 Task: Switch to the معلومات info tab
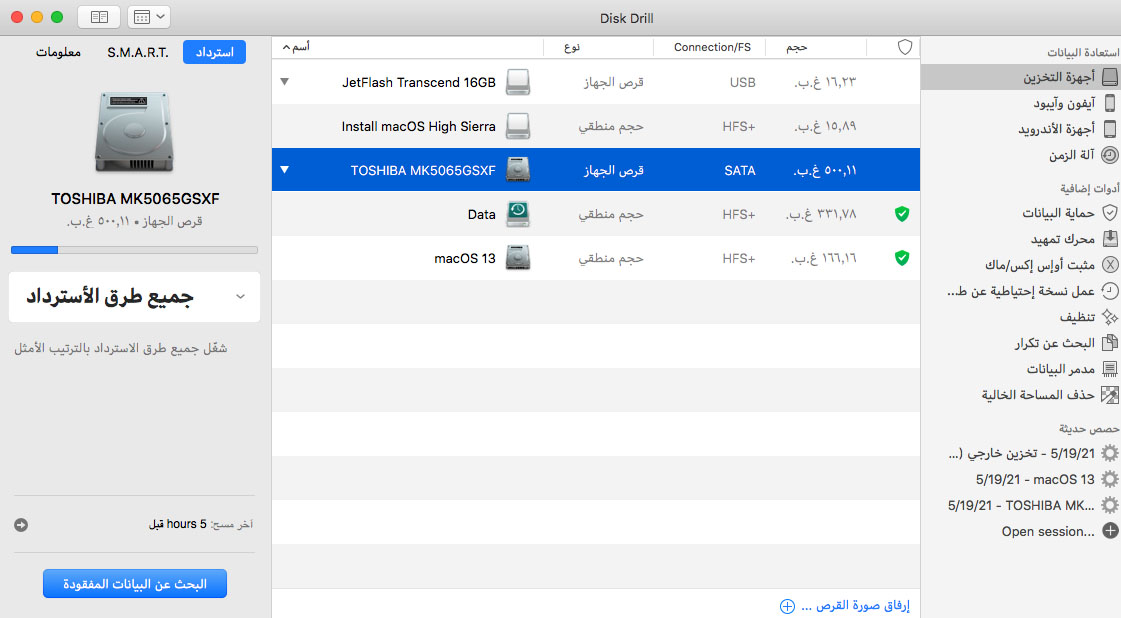click(58, 52)
